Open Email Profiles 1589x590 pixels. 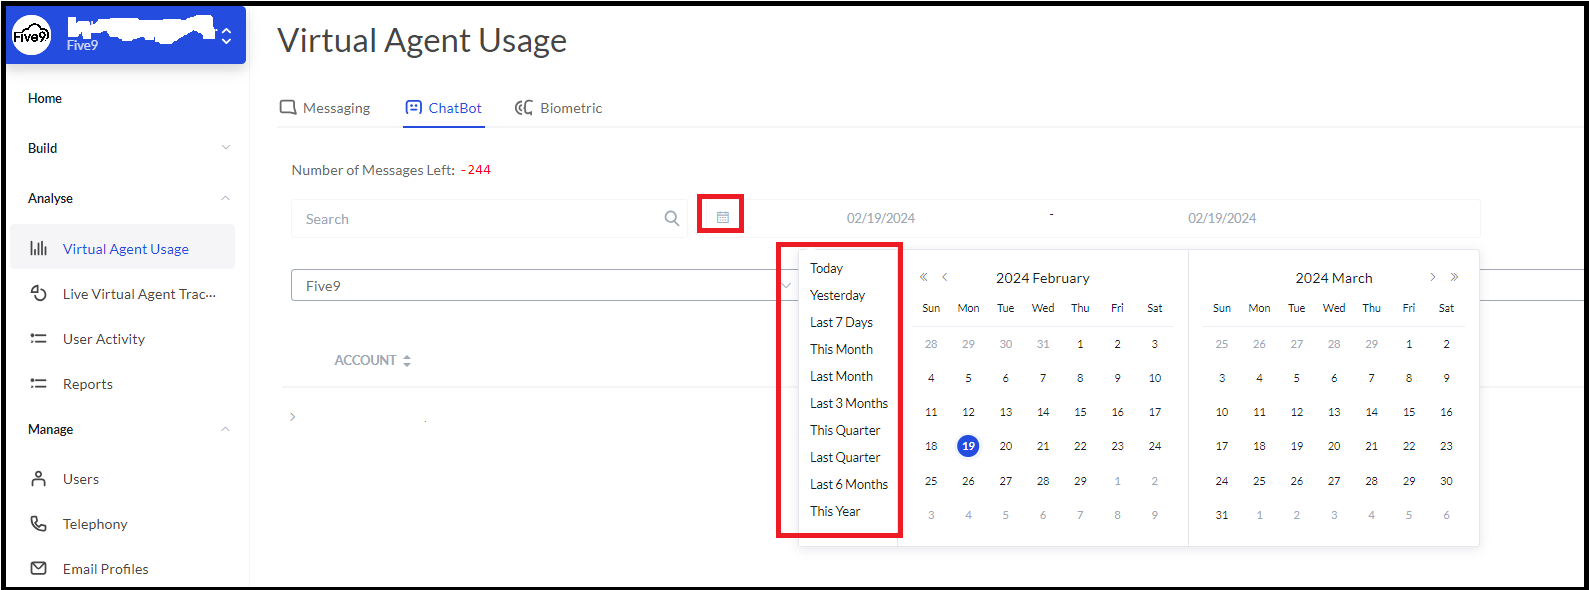(x=106, y=569)
